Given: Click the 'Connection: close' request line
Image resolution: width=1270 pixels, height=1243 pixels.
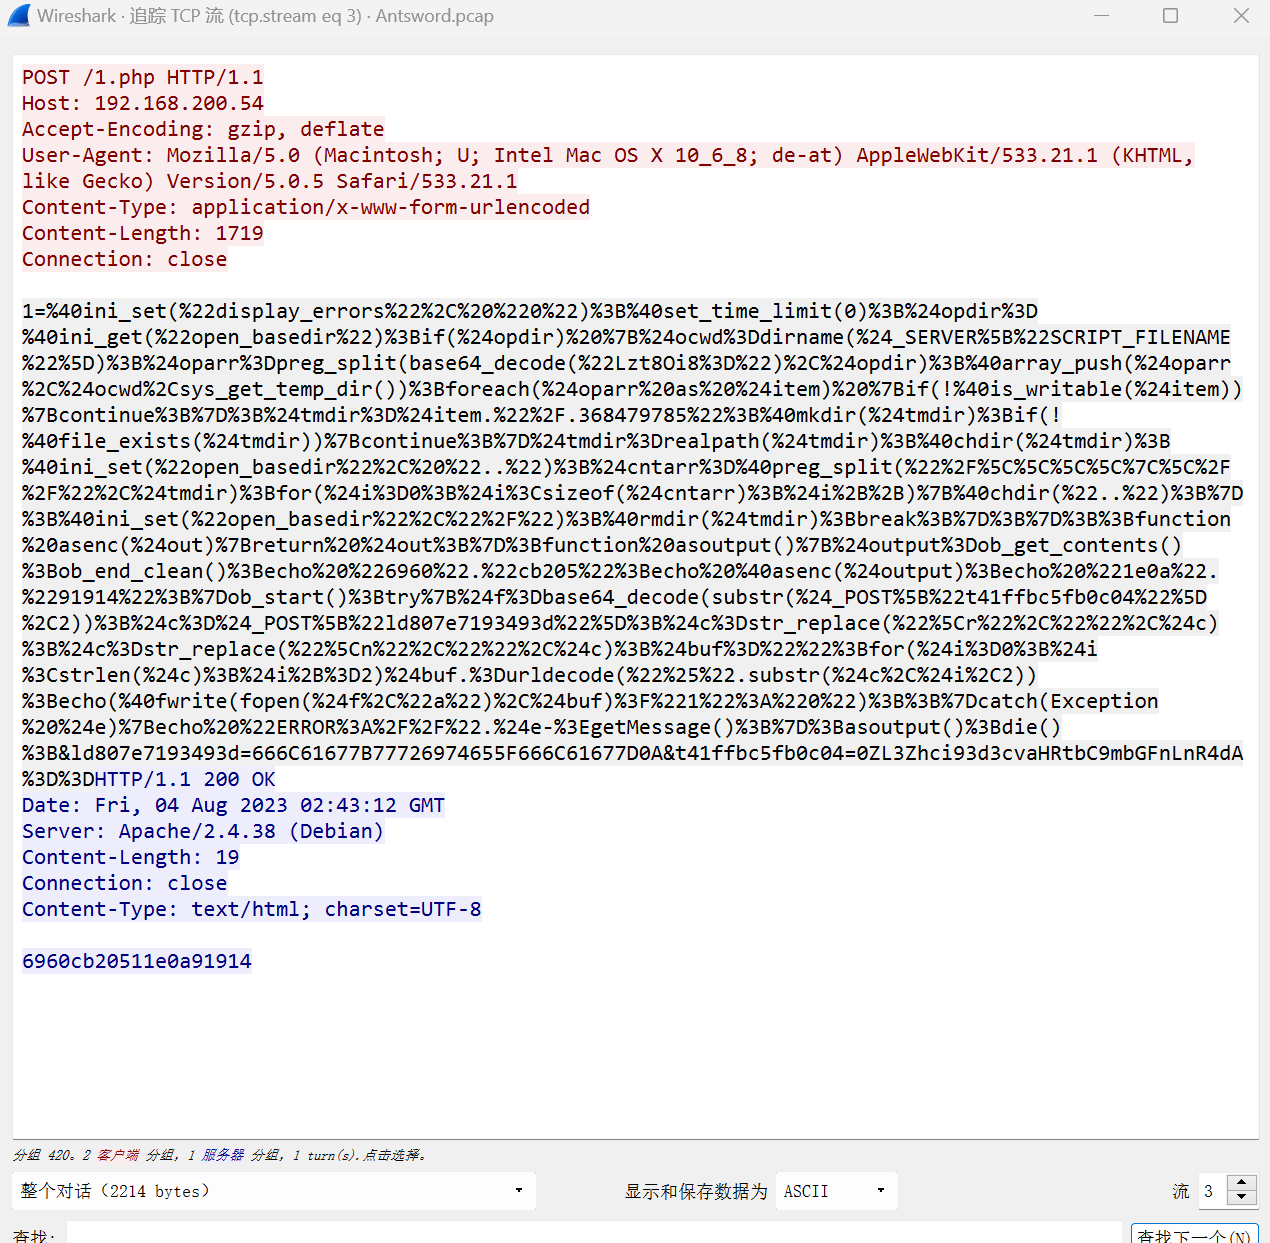Looking at the screenshot, I should [125, 259].
